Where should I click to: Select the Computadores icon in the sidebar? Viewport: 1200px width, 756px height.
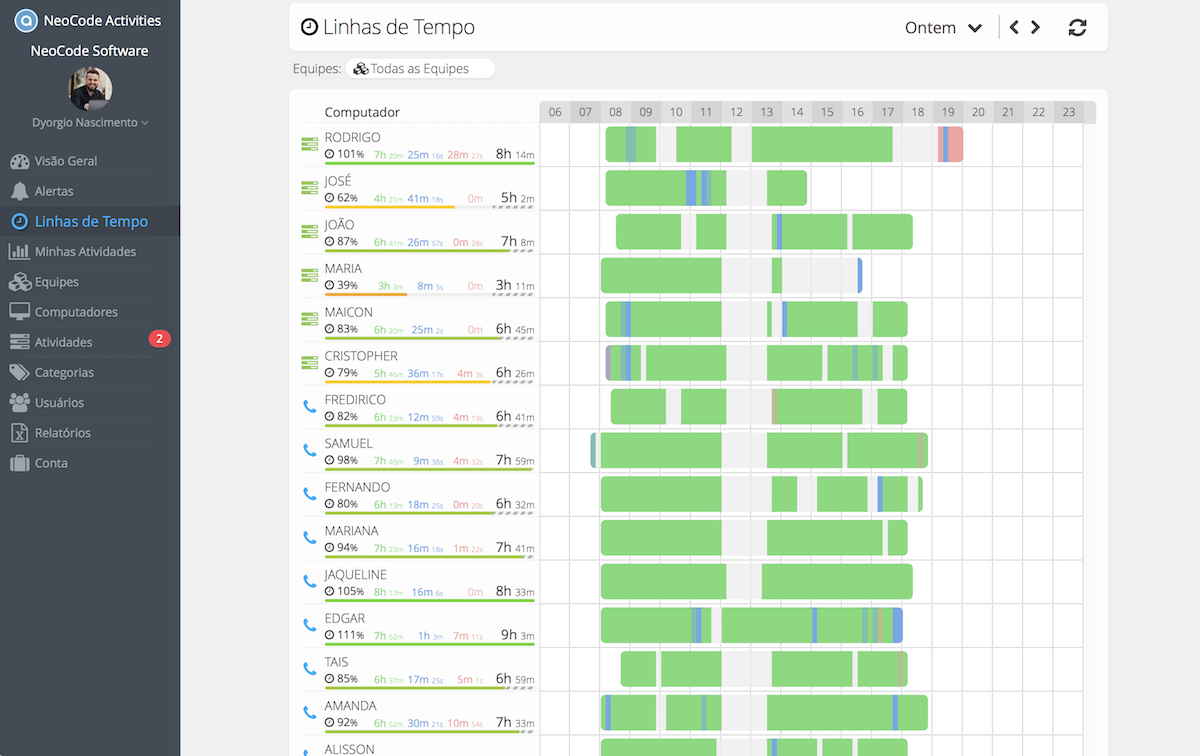point(20,311)
